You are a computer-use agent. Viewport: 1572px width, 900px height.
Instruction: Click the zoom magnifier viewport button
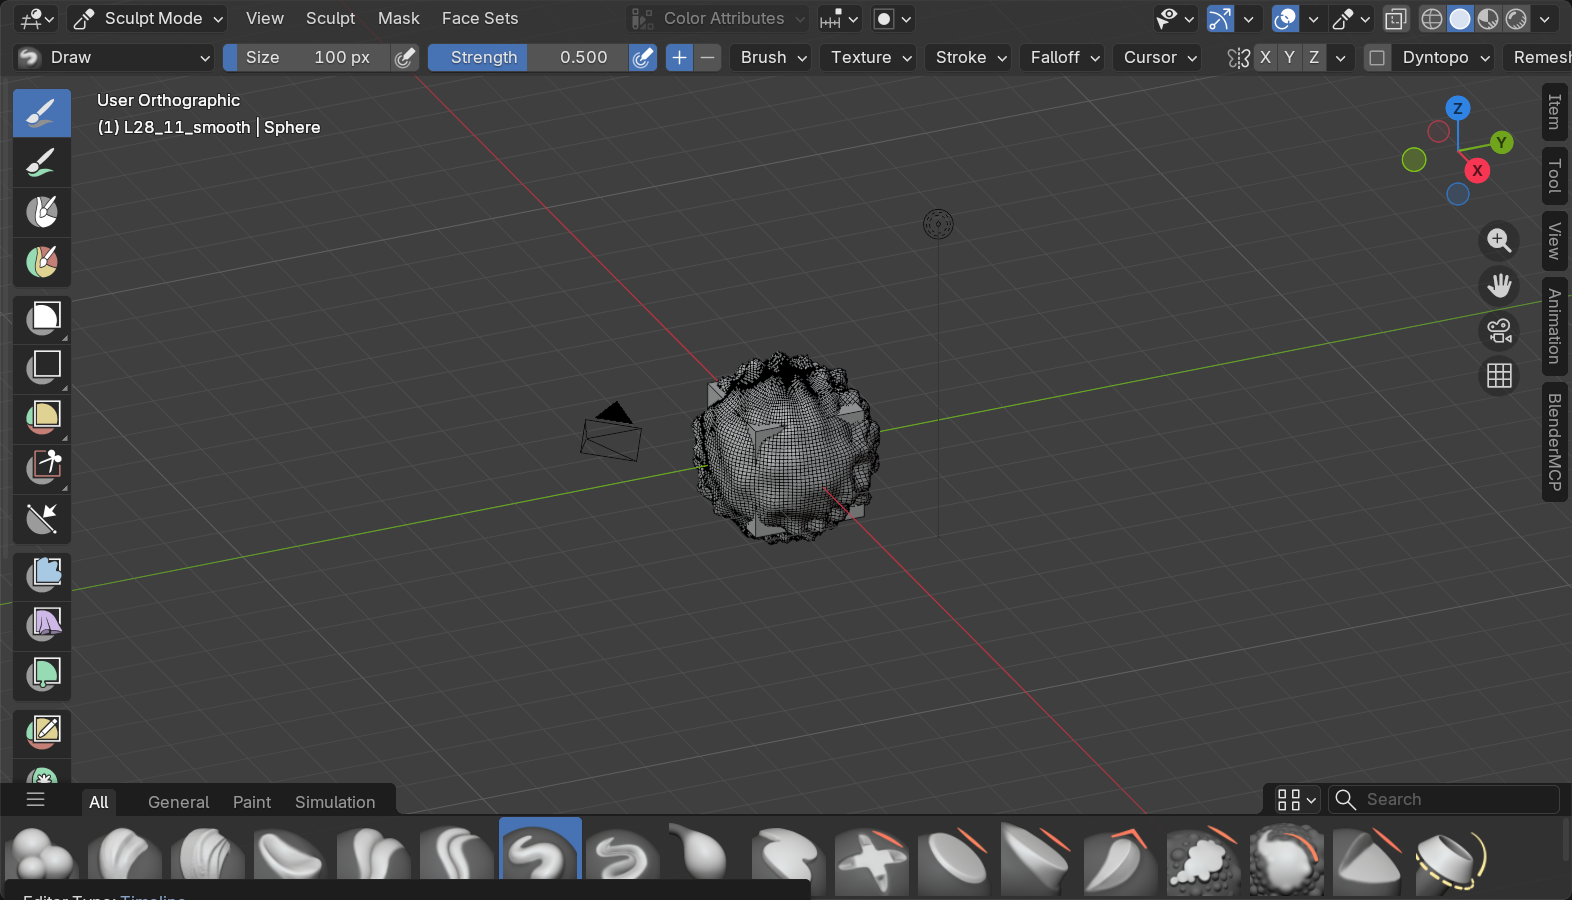click(1499, 240)
